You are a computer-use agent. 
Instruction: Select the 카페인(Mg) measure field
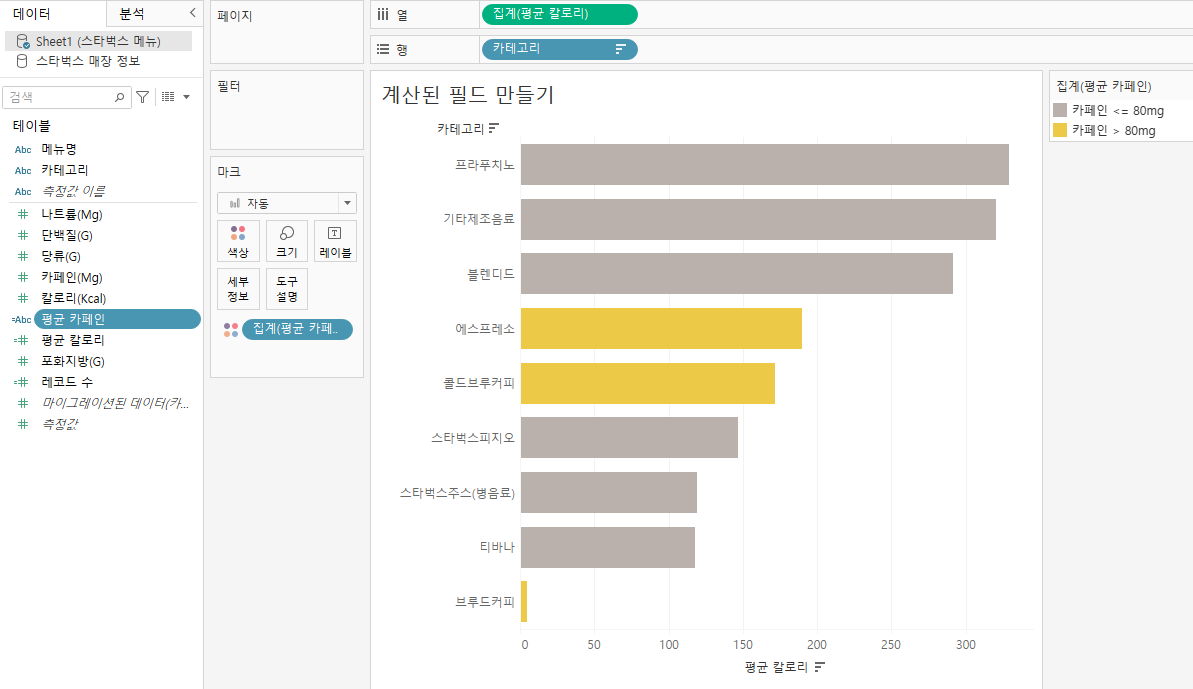tap(72, 278)
